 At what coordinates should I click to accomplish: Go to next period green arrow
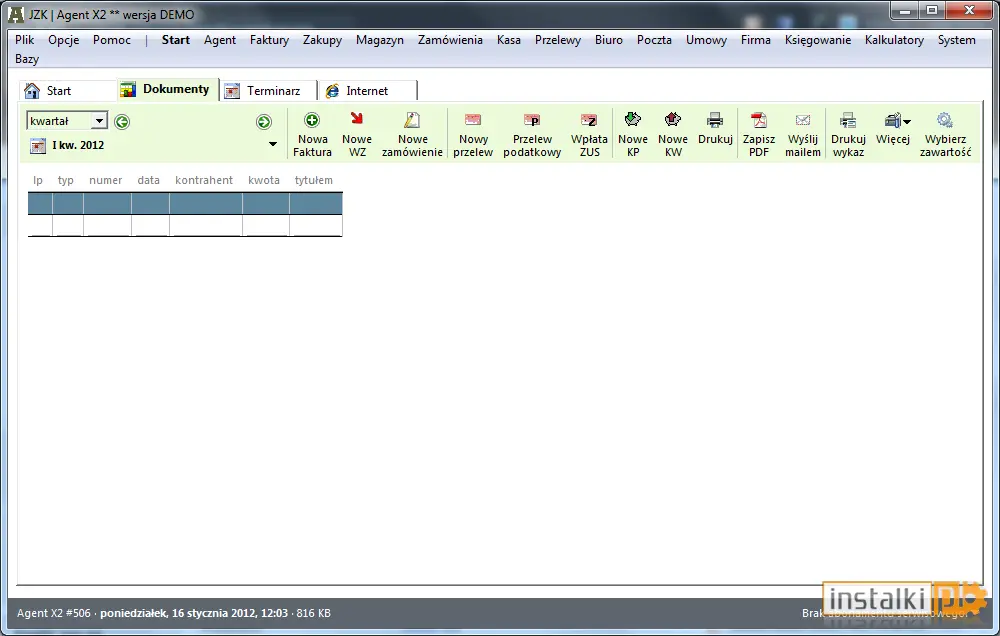(263, 121)
